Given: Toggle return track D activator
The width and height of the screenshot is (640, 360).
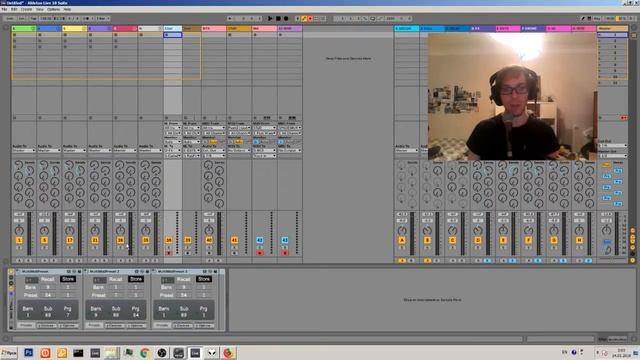Looking at the screenshot, I should tap(478, 240).
